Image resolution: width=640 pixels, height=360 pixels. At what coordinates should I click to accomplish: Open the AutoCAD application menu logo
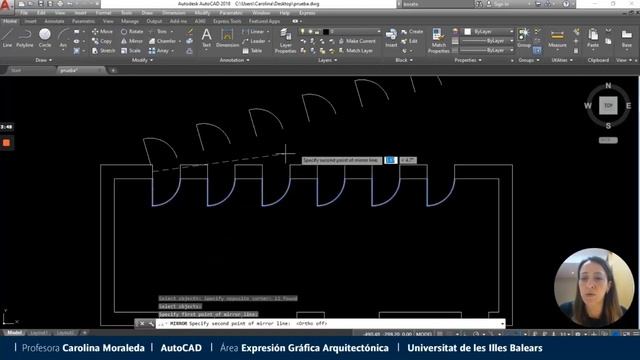[x=6, y=5]
